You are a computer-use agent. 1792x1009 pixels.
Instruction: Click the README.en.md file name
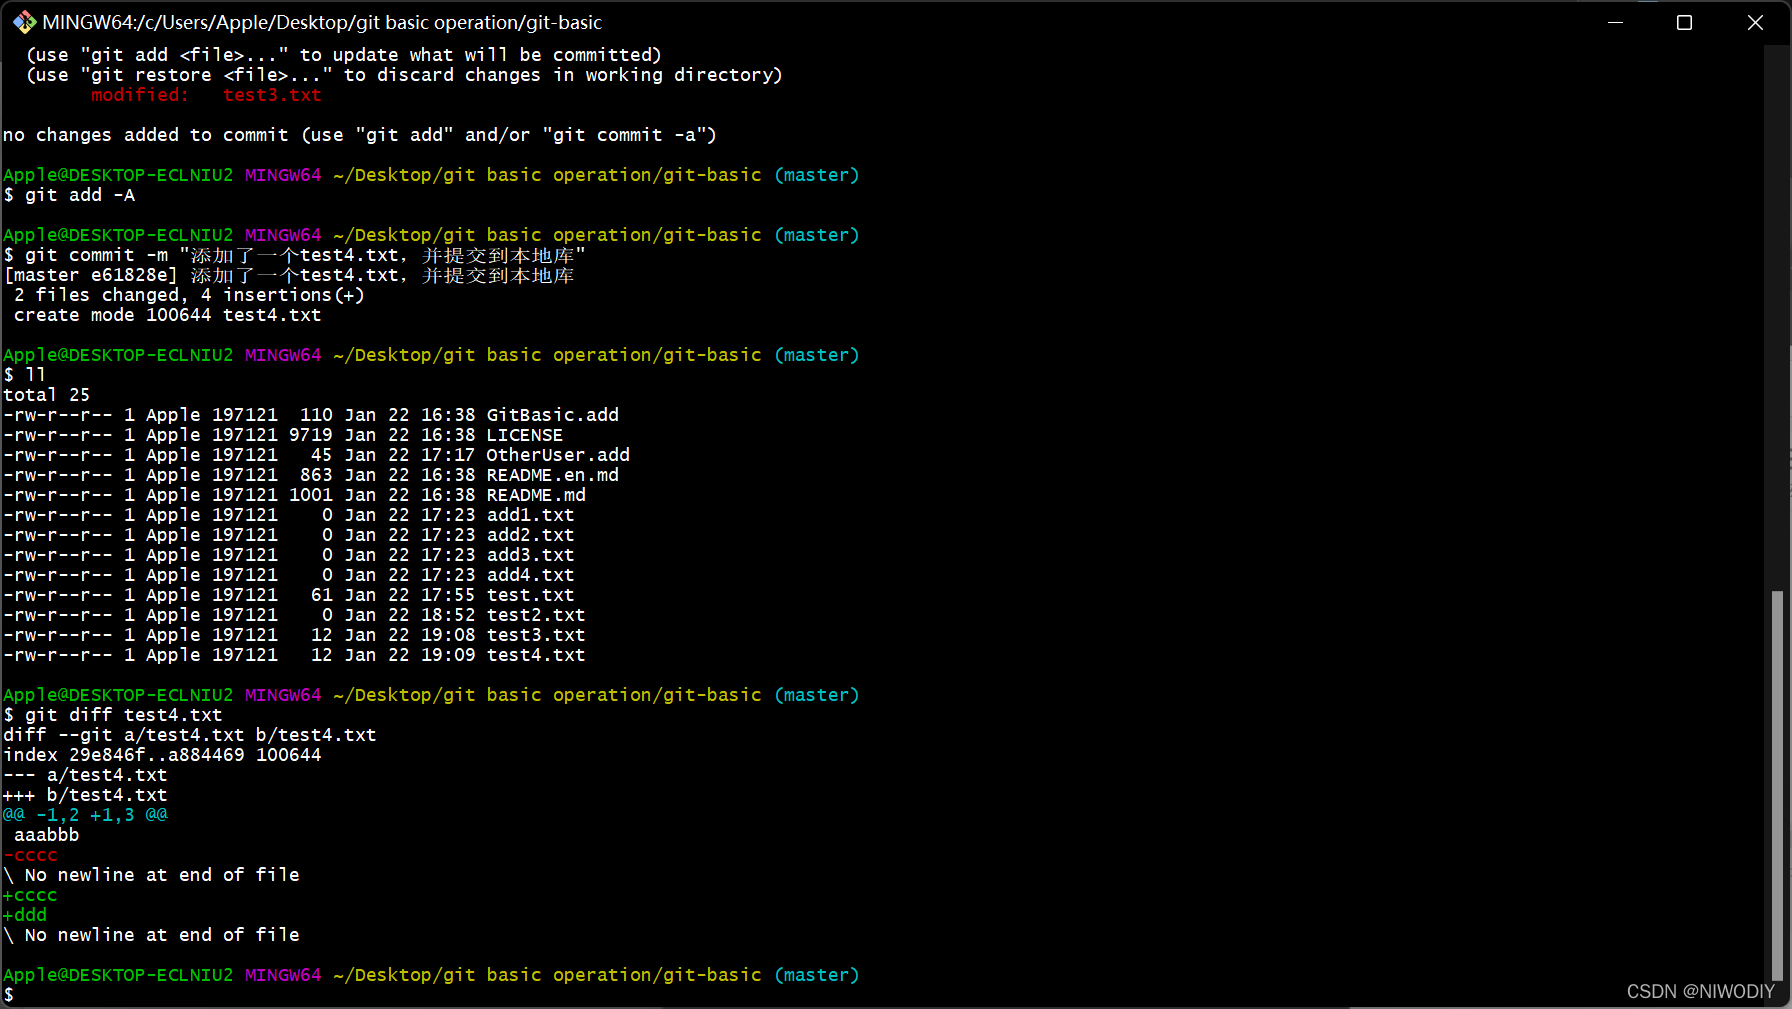[x=553, y=475]
